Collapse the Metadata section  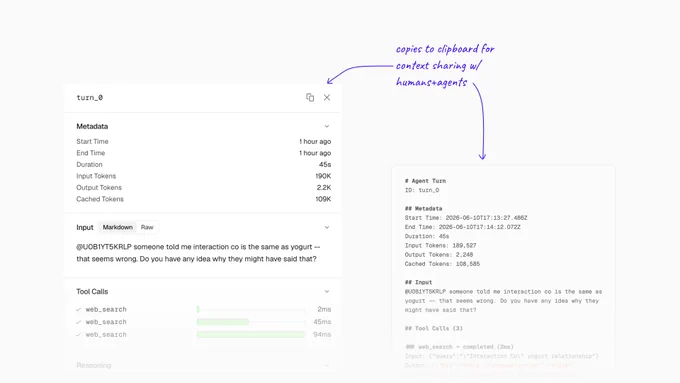[x=327, y=126]
